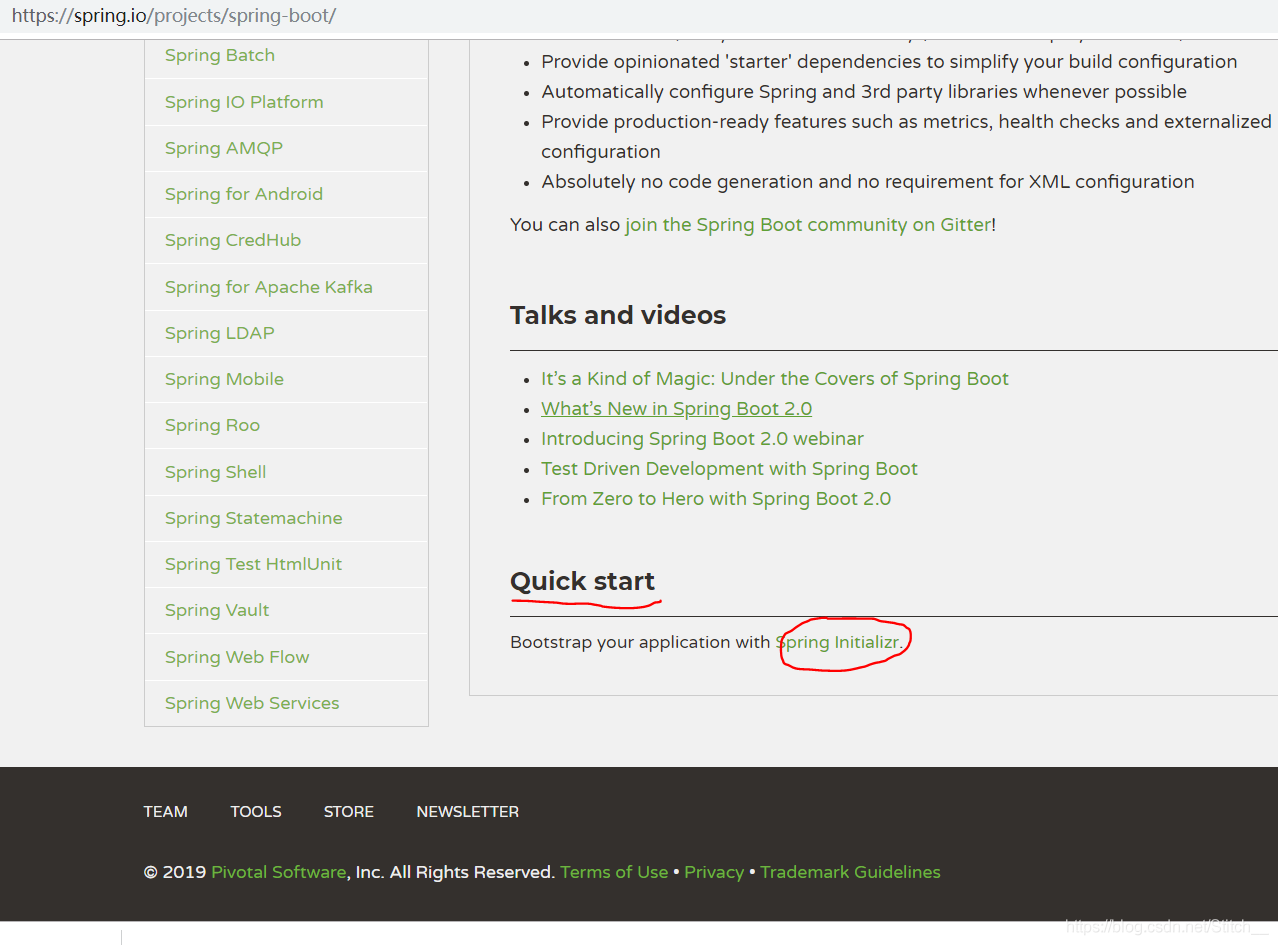The width and height of the screenshot is (1278, 945).
Task: Open From Zero to Hero talk link
Action: (x=716, y=499)
